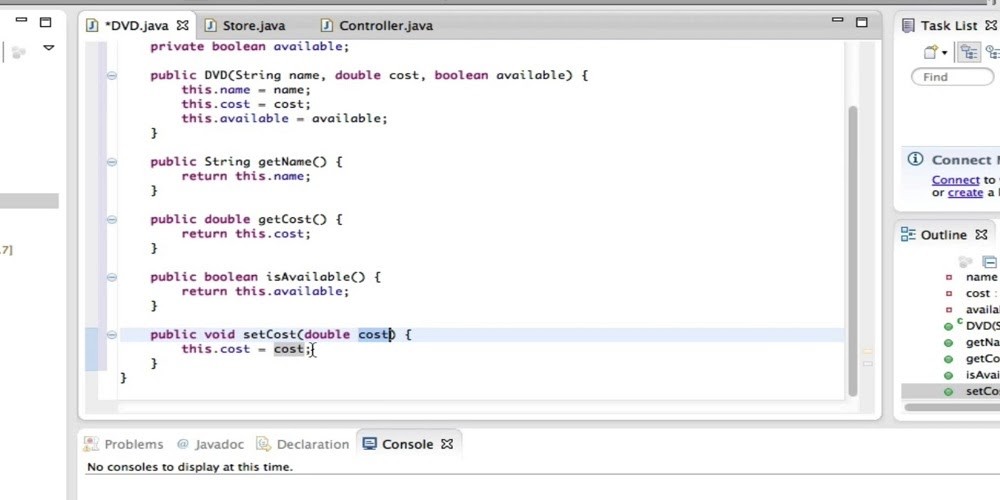Minimize the editor area
The width and height of the screenshot is (1000, 500).
(836, 22)
